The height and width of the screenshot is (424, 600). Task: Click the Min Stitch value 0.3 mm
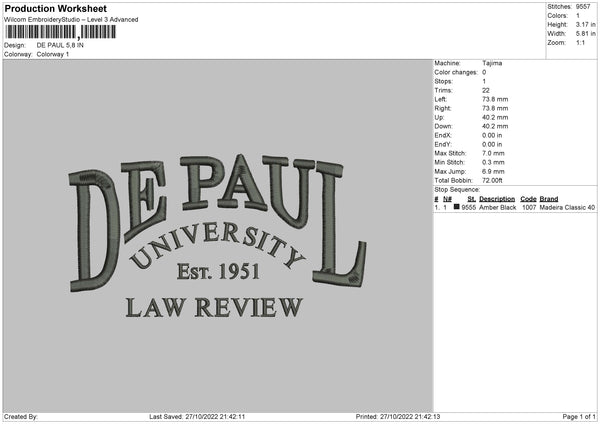[x=493, y=163]
